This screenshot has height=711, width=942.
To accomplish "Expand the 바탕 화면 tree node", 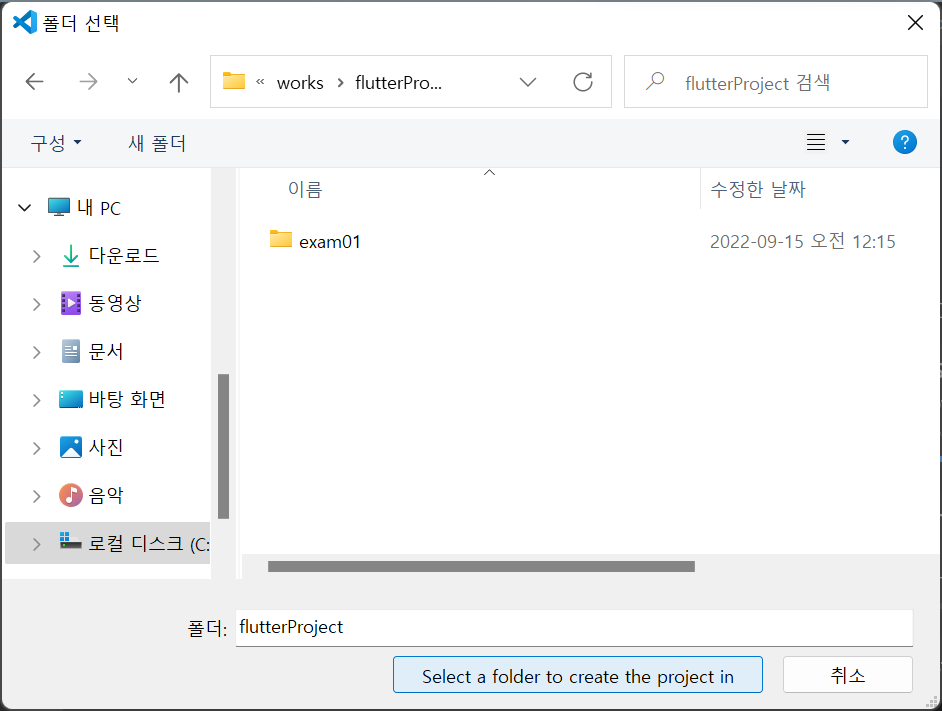I will 37,400.
